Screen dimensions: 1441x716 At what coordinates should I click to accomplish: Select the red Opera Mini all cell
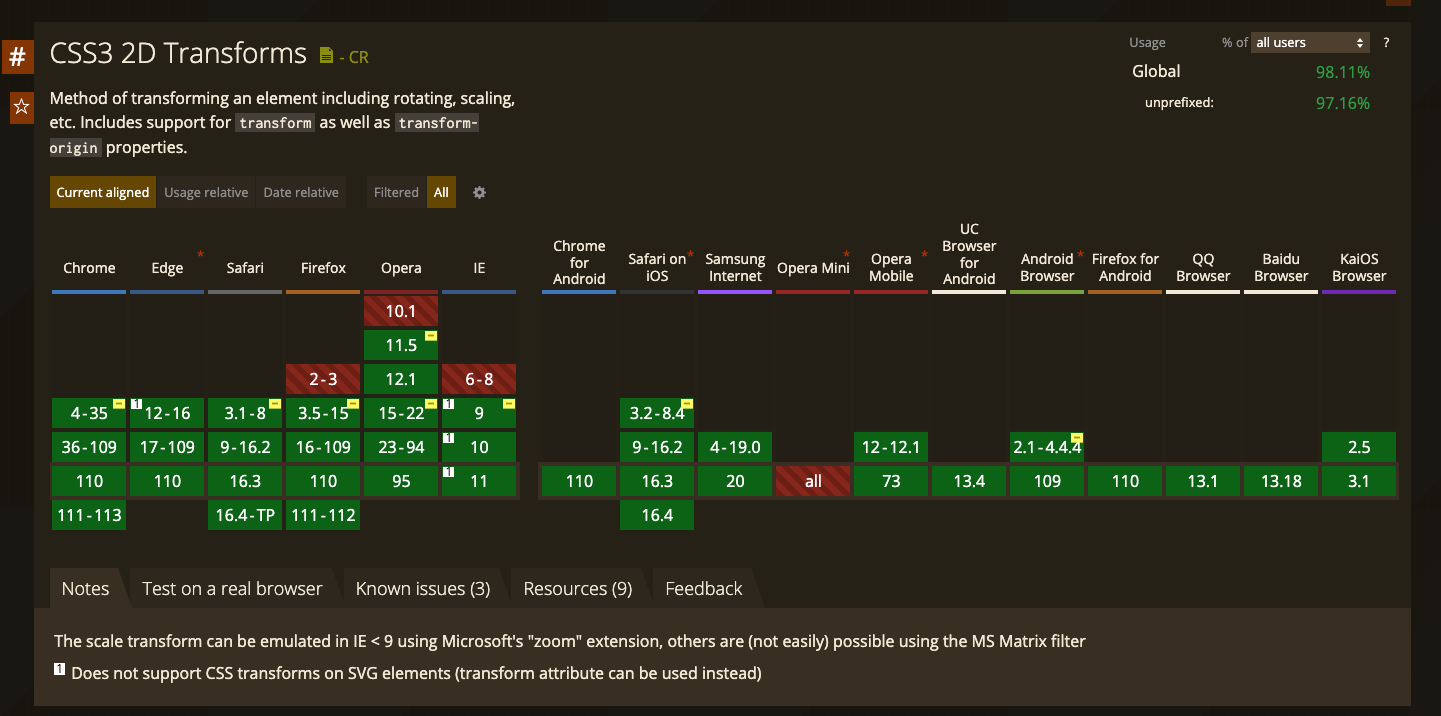(813, 481)
